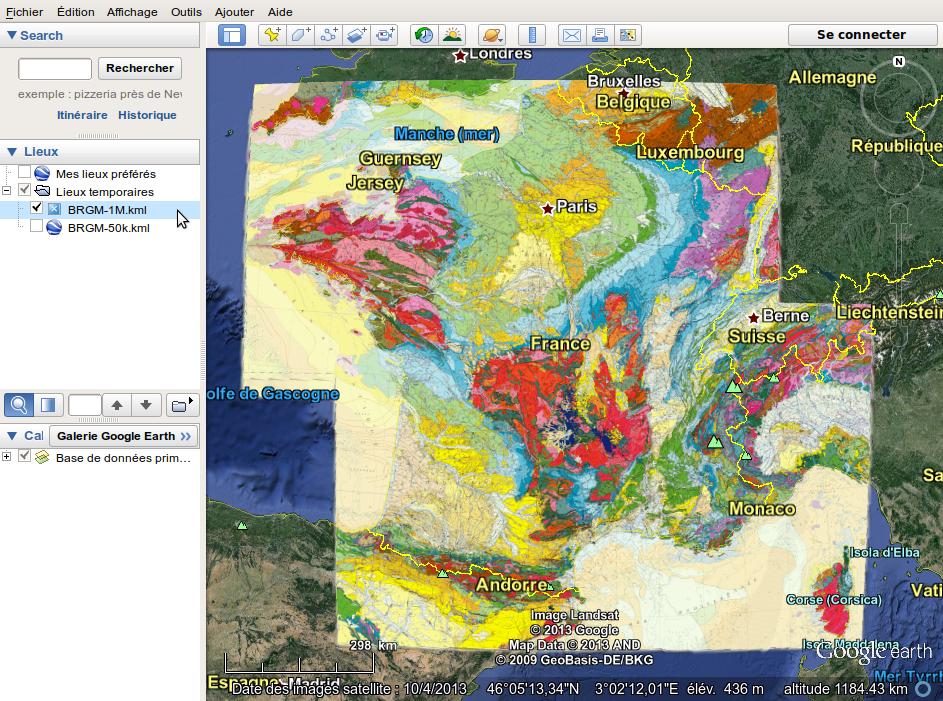Image resolution: width=943 pixels, height=701 pixels.
Task: Click the small field below the Lieux list
Action: click(85, 405)
